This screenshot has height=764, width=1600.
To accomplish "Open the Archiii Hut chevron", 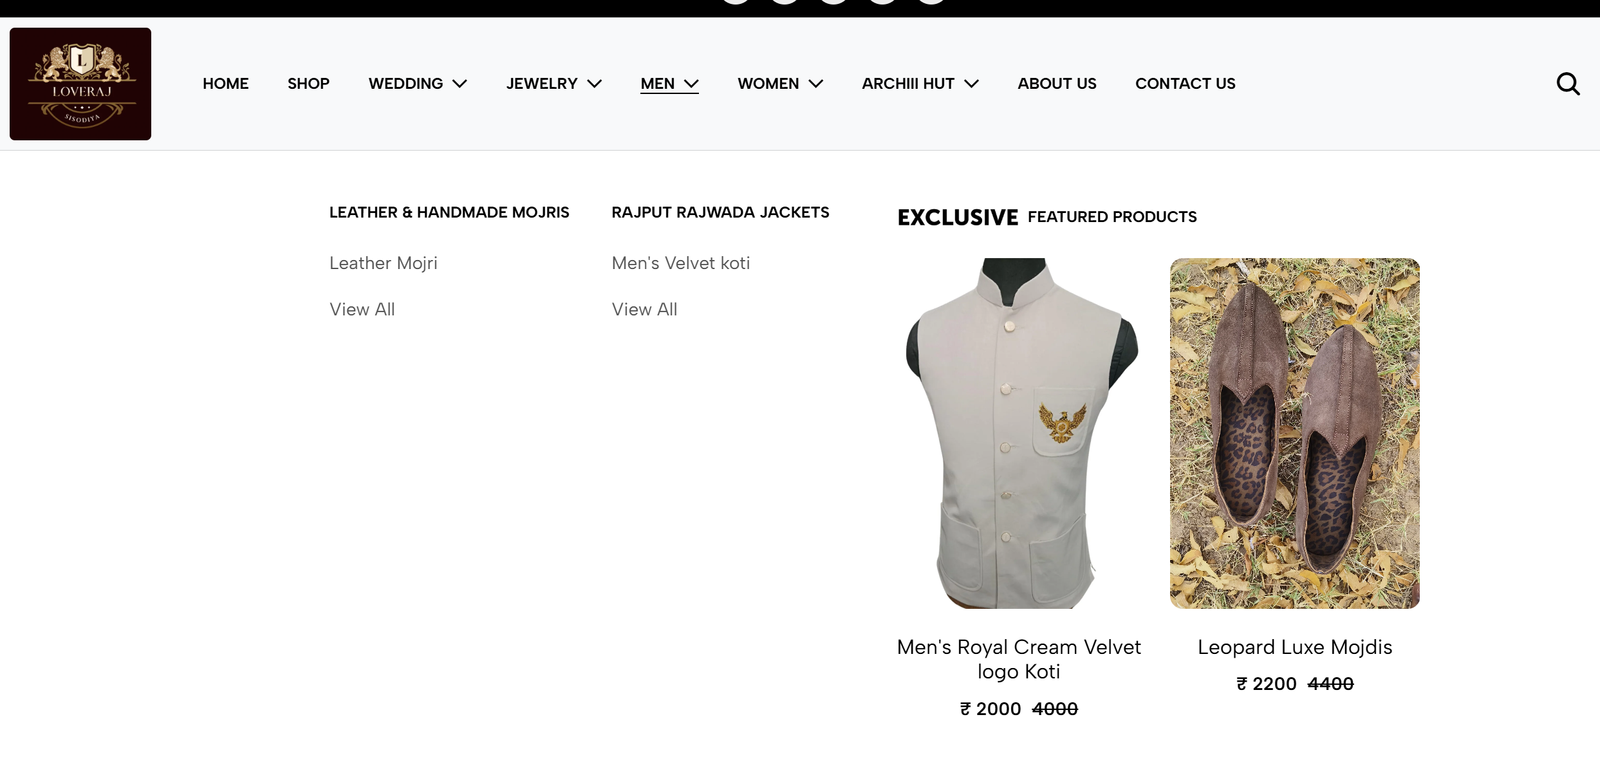I will 971,84.
